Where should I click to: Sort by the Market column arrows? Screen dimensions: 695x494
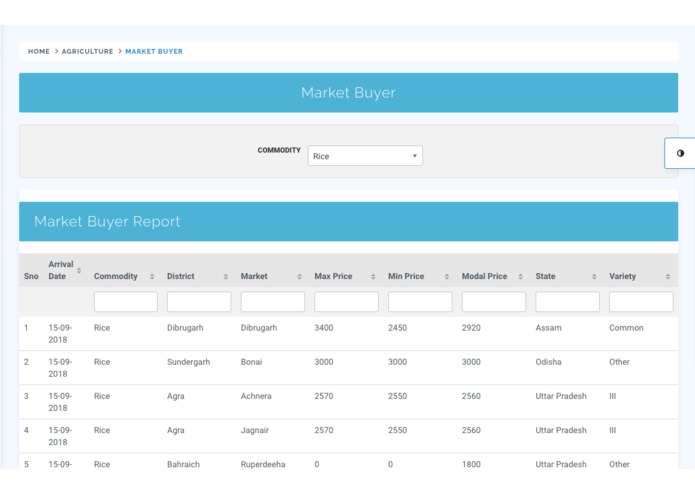tap(299, 276)
